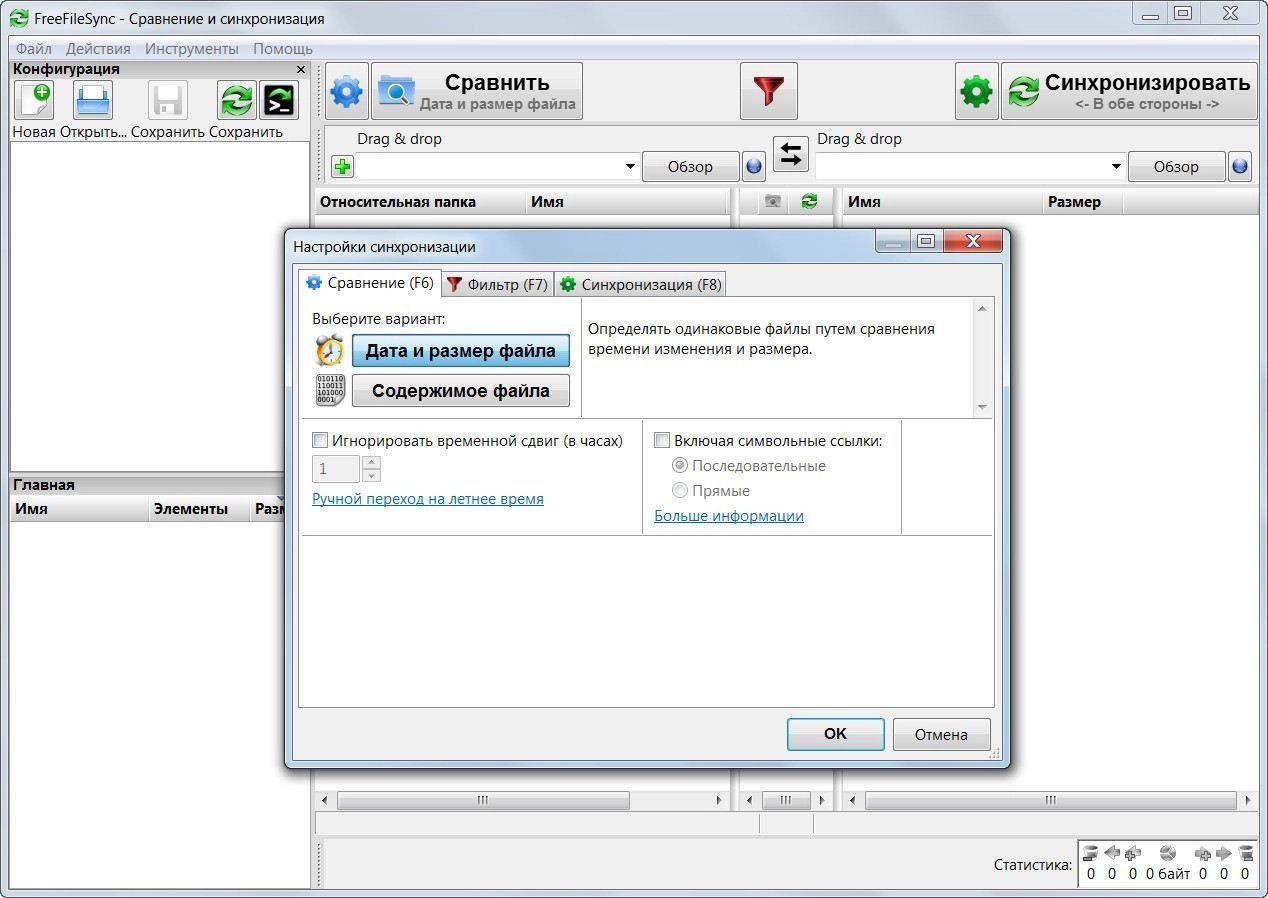Click right folder cloud/globe icon
This screenshot has height=898, width=1268.
(x=1240, y=167)
